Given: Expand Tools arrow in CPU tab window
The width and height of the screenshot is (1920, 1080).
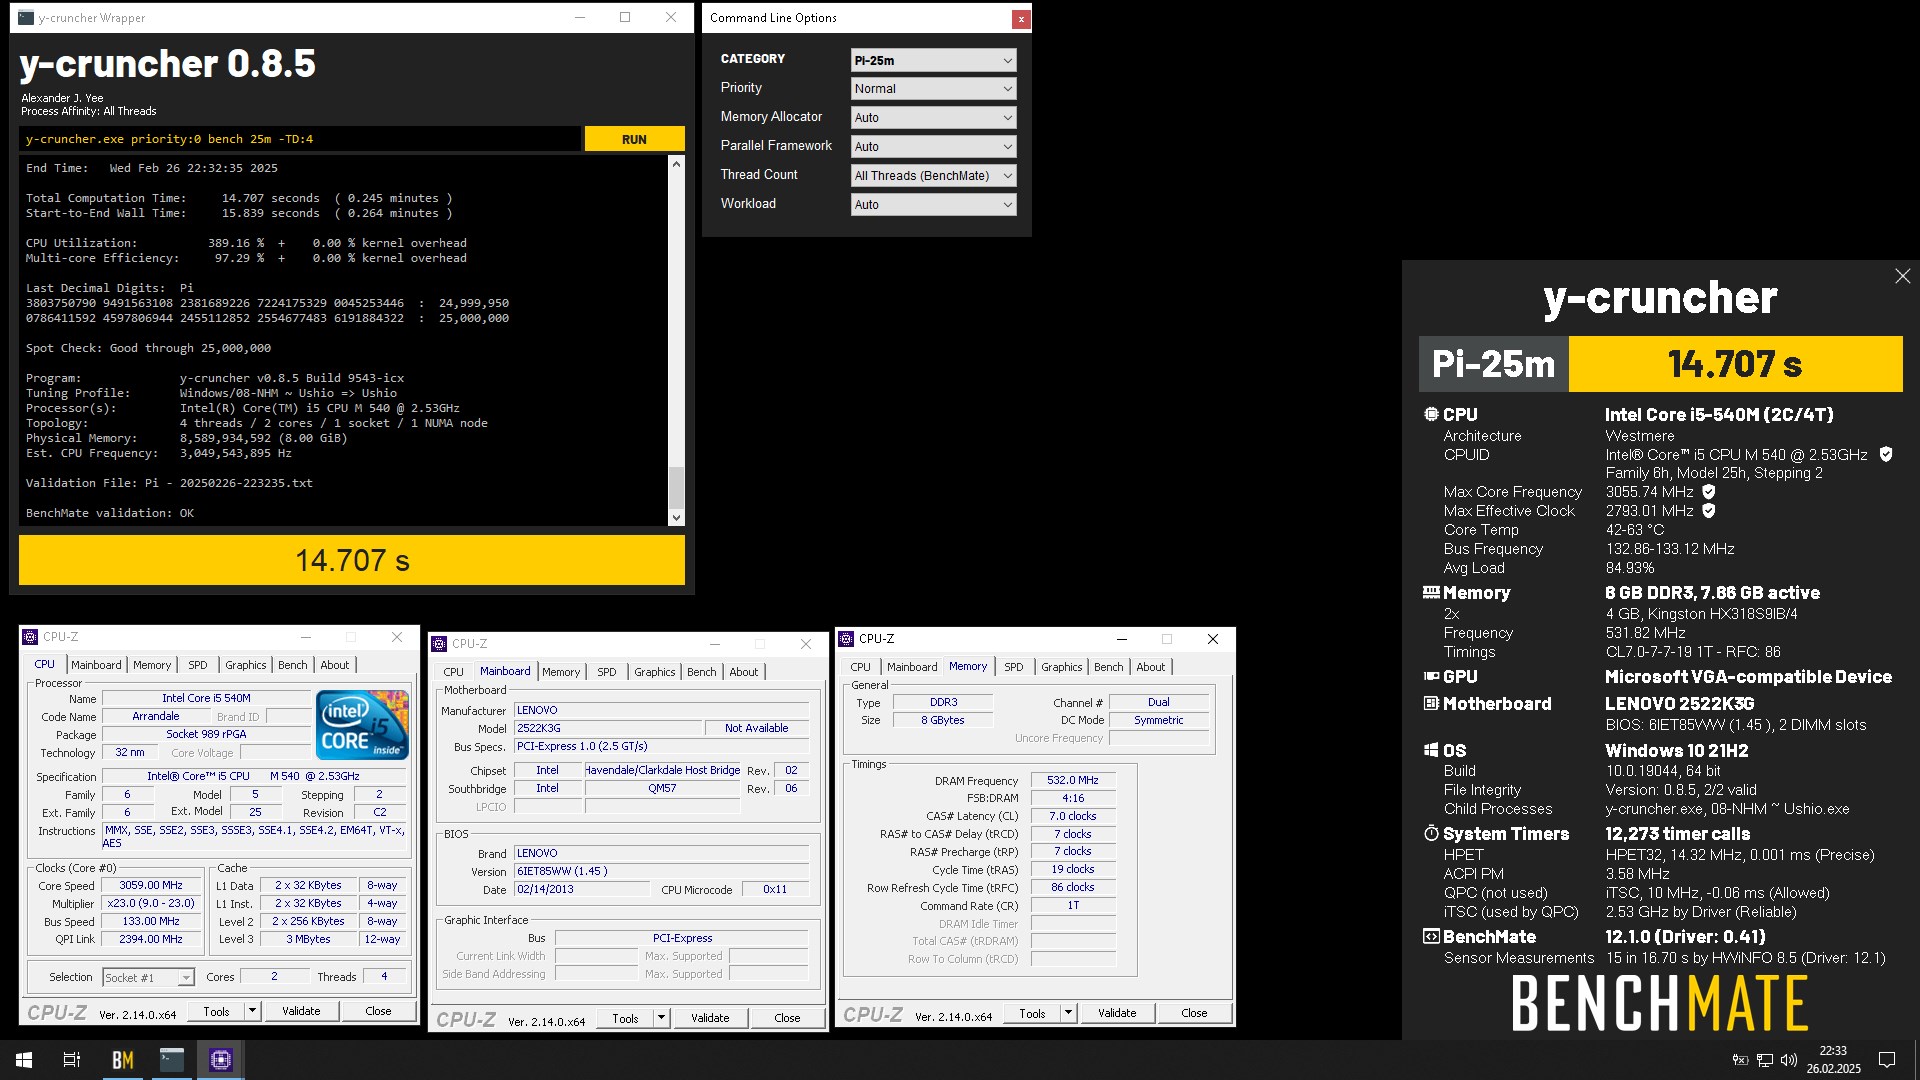Looking at the screenshot, I should pyautogui.click(x=252, y=1011).
